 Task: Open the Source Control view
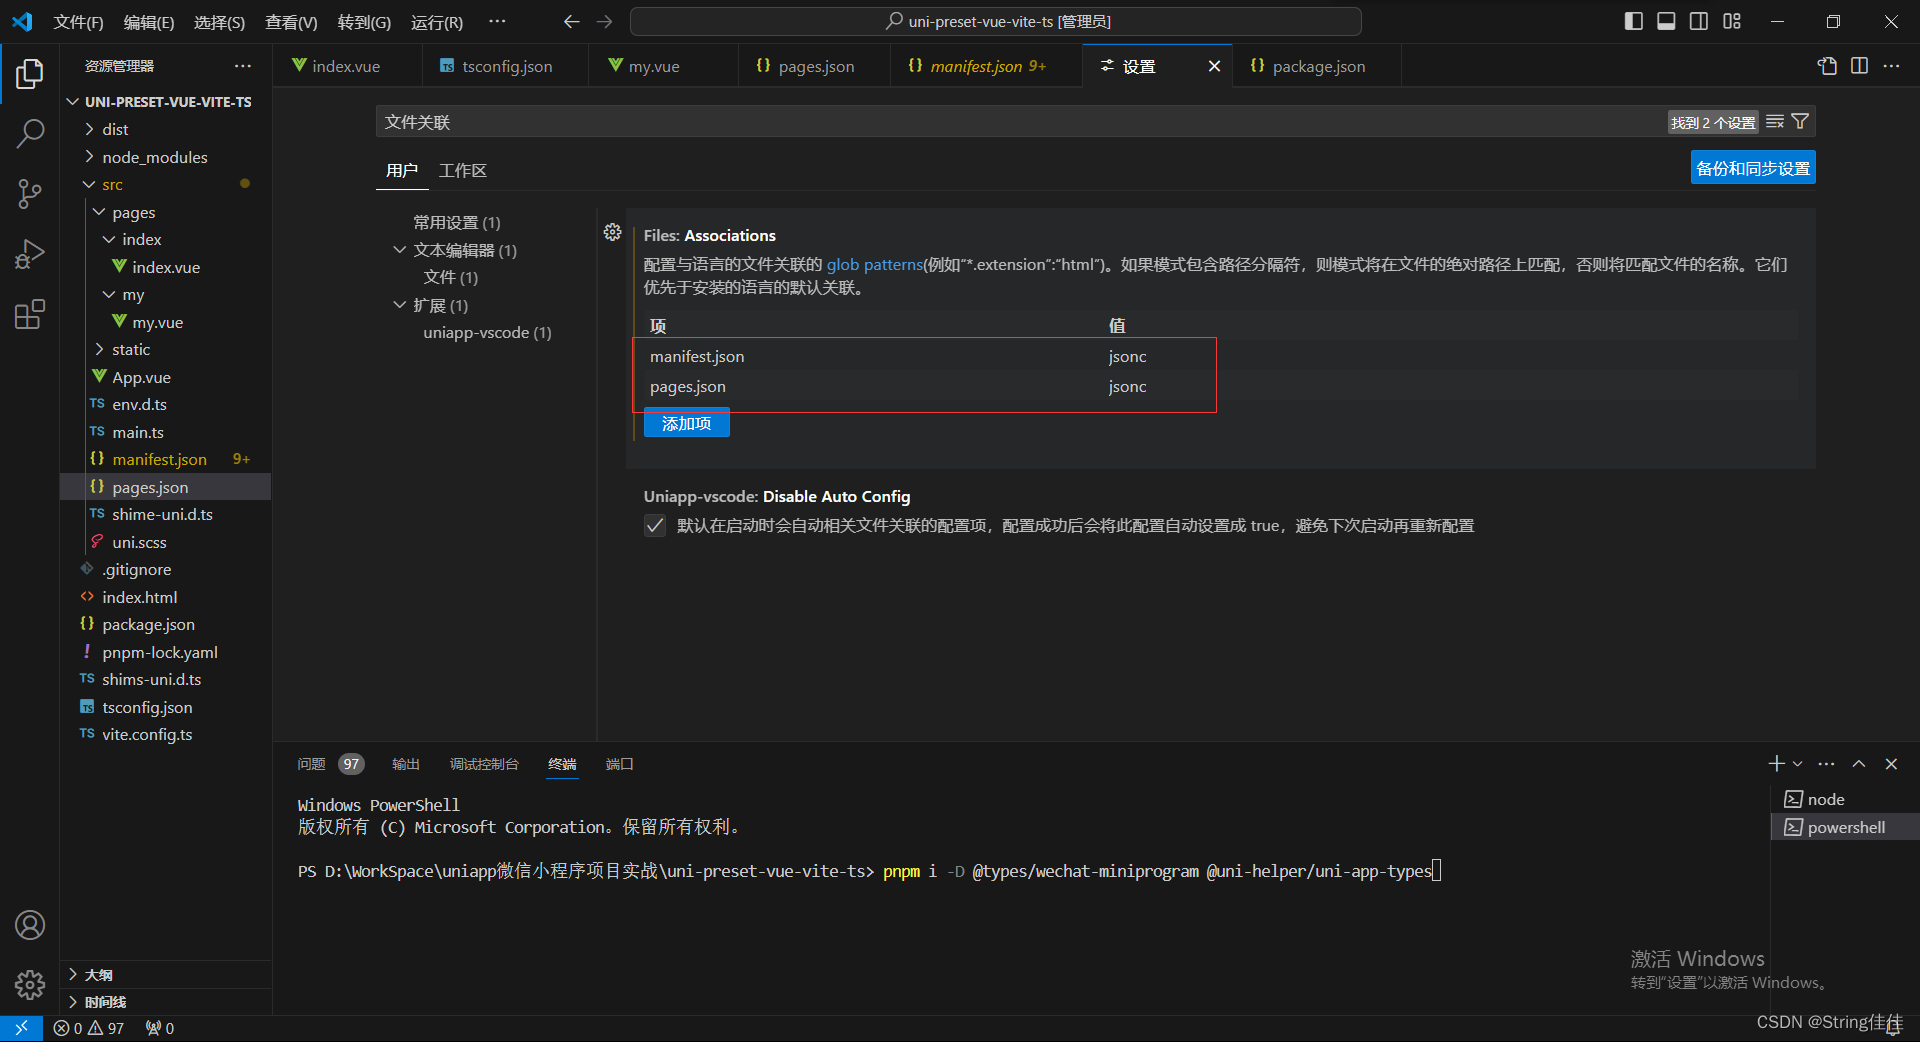click(30, 193)
